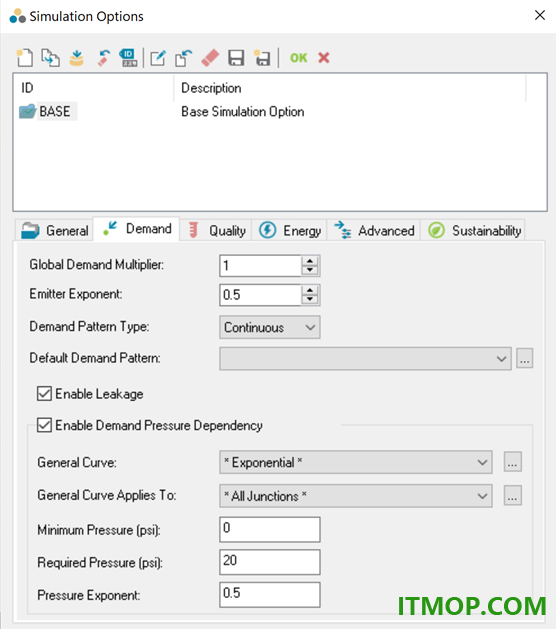Click the New simulation option icon
This screenshot has width=556, height=629.
coord(25,58)
